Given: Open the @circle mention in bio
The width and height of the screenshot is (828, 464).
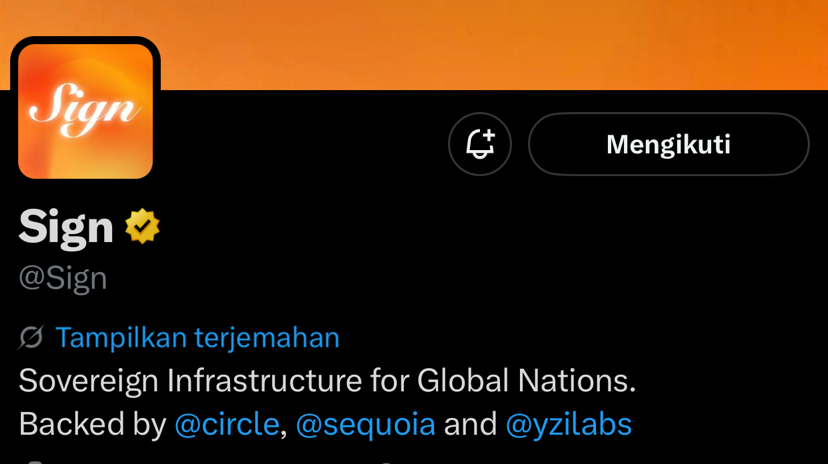Looking at the screenshot, I should click(x=226, y=424).
